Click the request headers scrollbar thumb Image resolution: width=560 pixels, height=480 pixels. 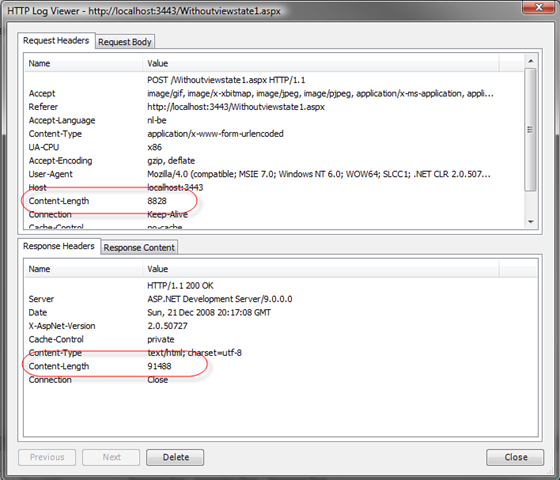(x=531, y=130)
